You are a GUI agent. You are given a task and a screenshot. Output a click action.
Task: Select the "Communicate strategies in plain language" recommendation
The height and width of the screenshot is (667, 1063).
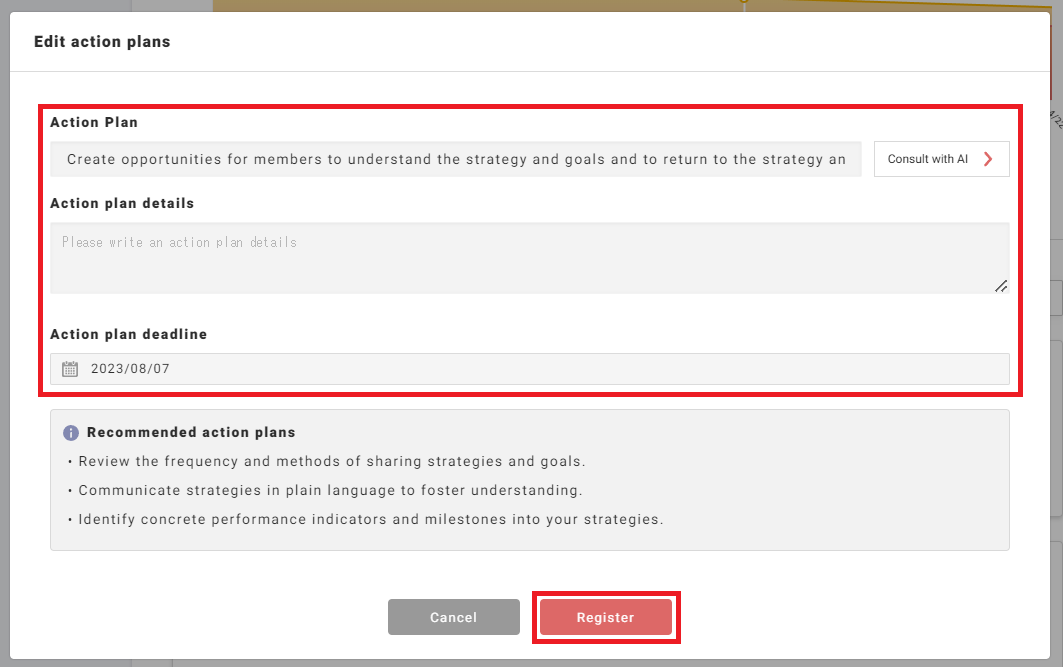pos(330,491)
